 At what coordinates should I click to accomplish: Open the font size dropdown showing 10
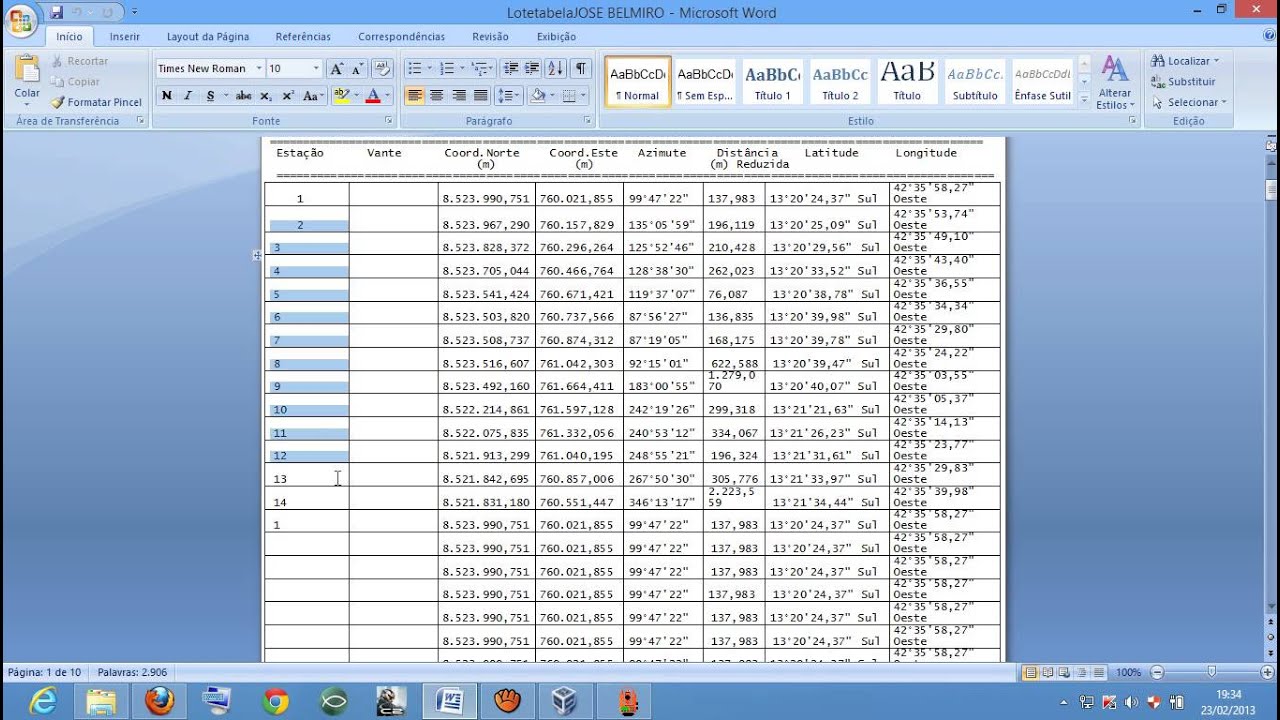(317, 69)
